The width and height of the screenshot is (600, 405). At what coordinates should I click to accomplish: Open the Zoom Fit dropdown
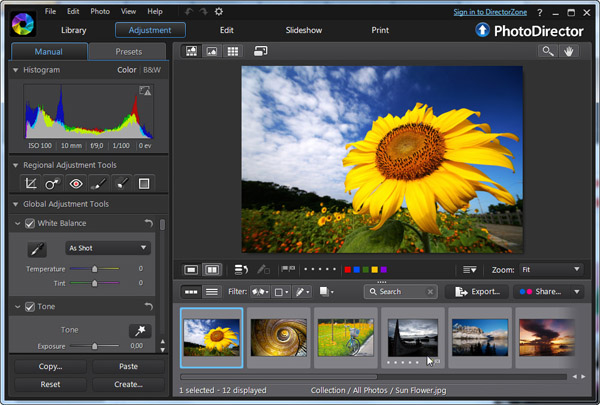(551, 270)
